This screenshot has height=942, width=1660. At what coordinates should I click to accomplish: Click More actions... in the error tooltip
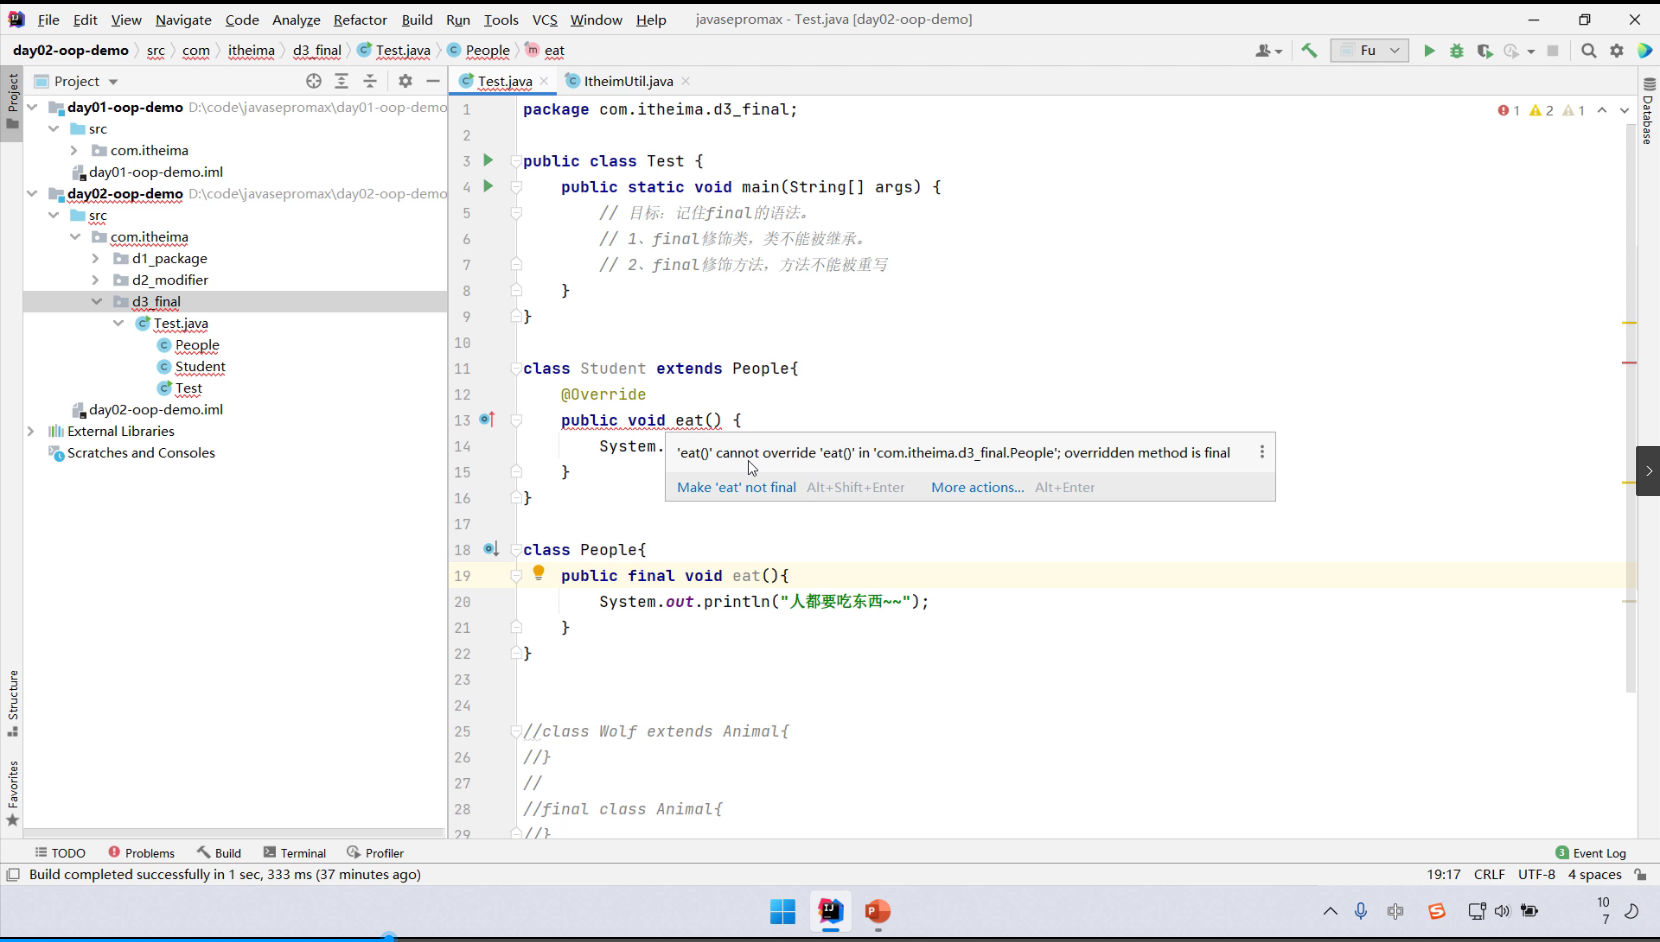pos(977,488)
